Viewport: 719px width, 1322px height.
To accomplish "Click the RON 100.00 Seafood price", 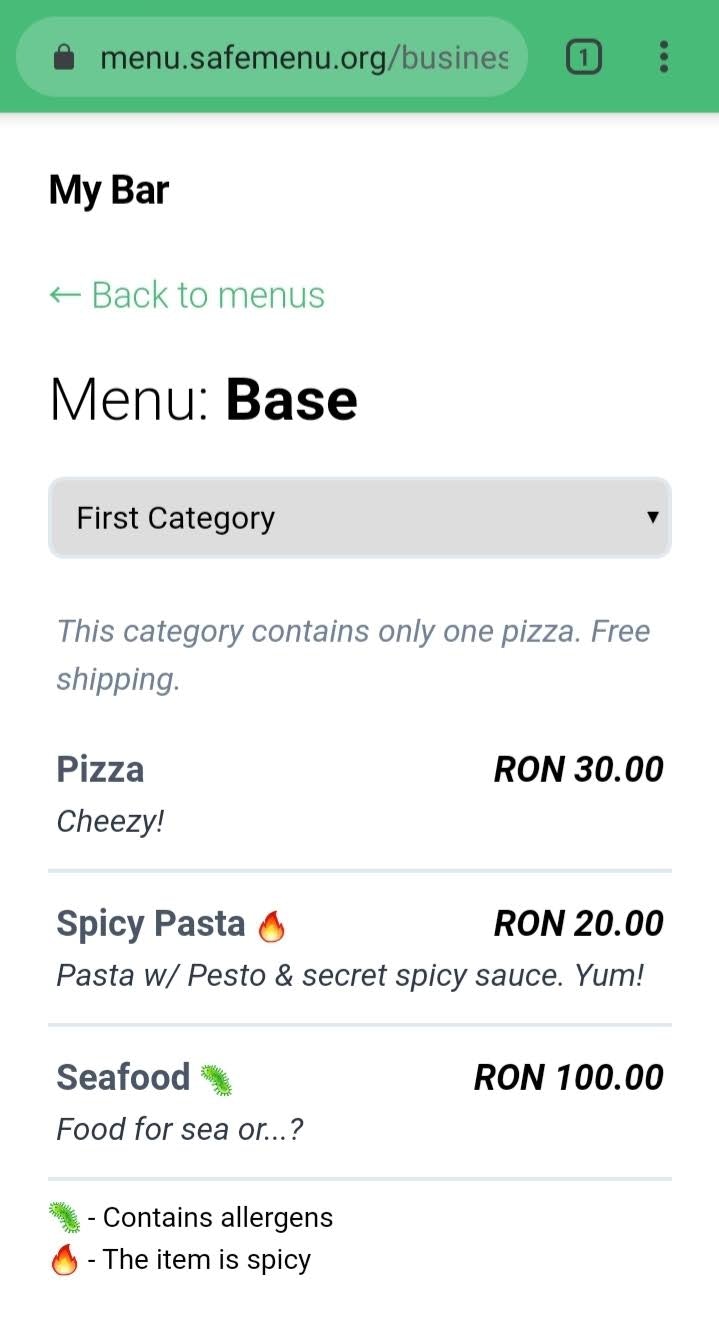I will [568, 1077].
